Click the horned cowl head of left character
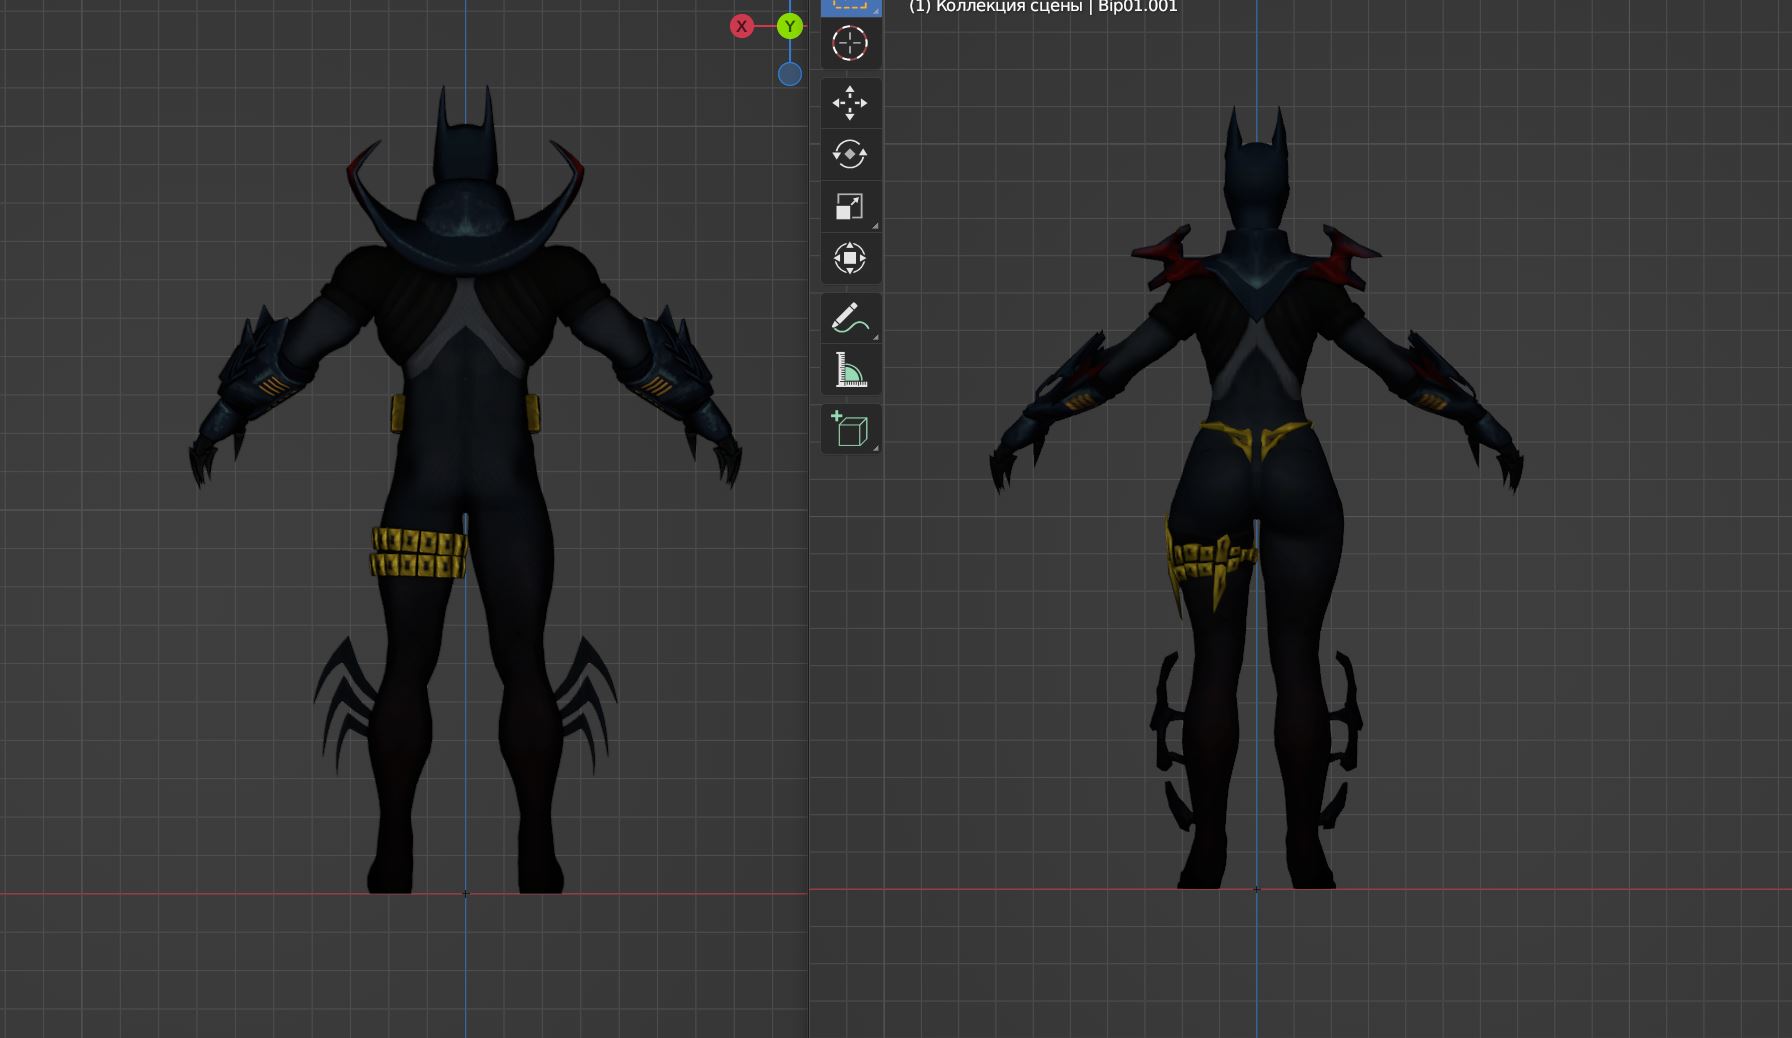The height and width of the screenshot is (1038, 1792). pos(465,150)
